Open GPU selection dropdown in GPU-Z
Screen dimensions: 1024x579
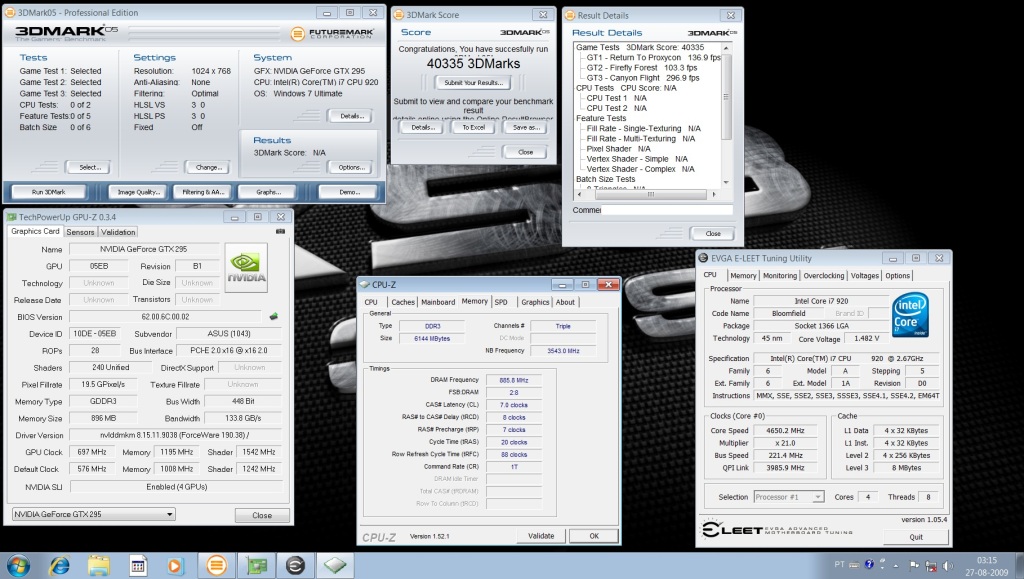point(93,514)
